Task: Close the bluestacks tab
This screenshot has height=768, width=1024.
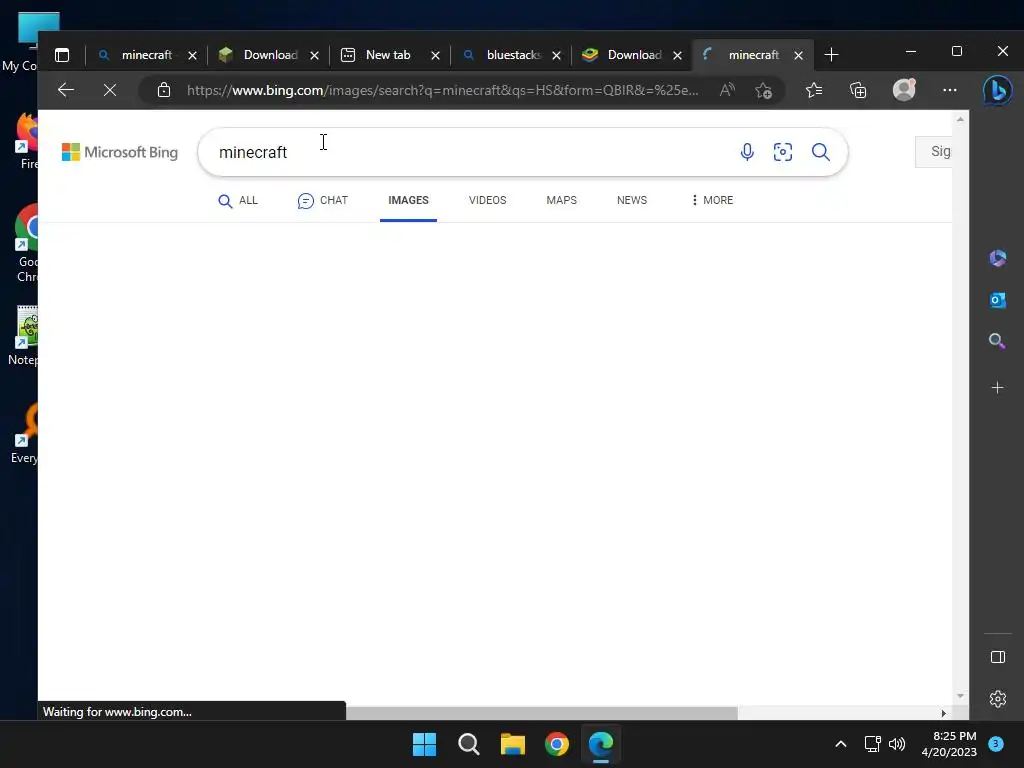Action: [556, 56]
